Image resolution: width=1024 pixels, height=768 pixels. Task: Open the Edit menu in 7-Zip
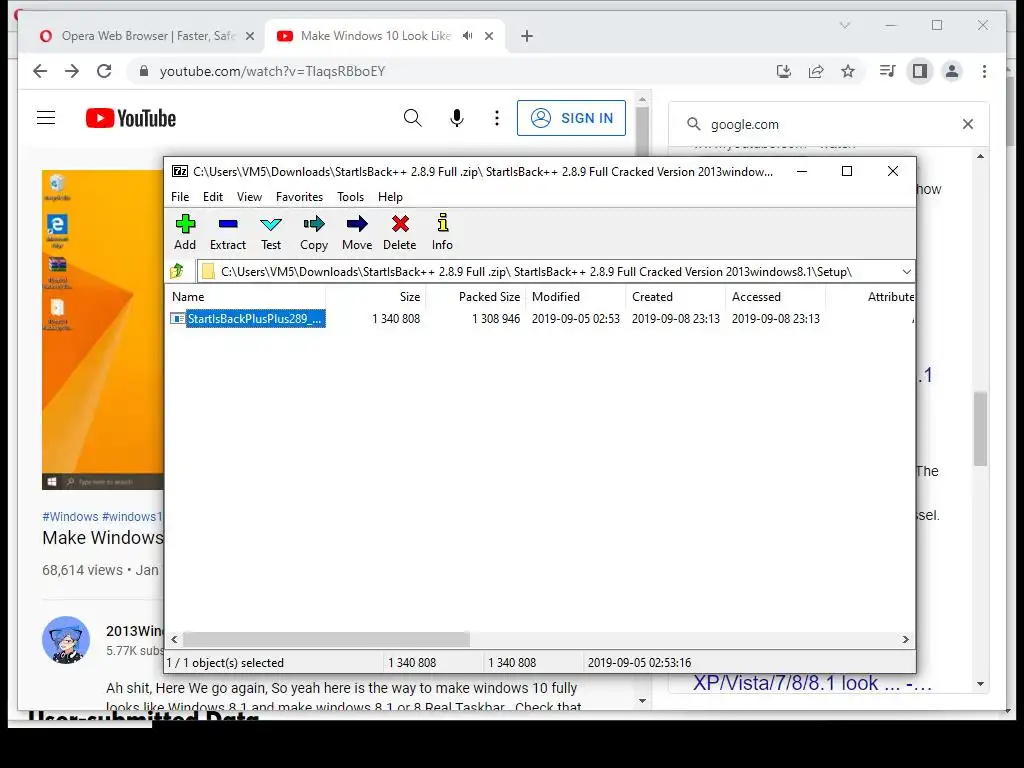coord(213,197)
